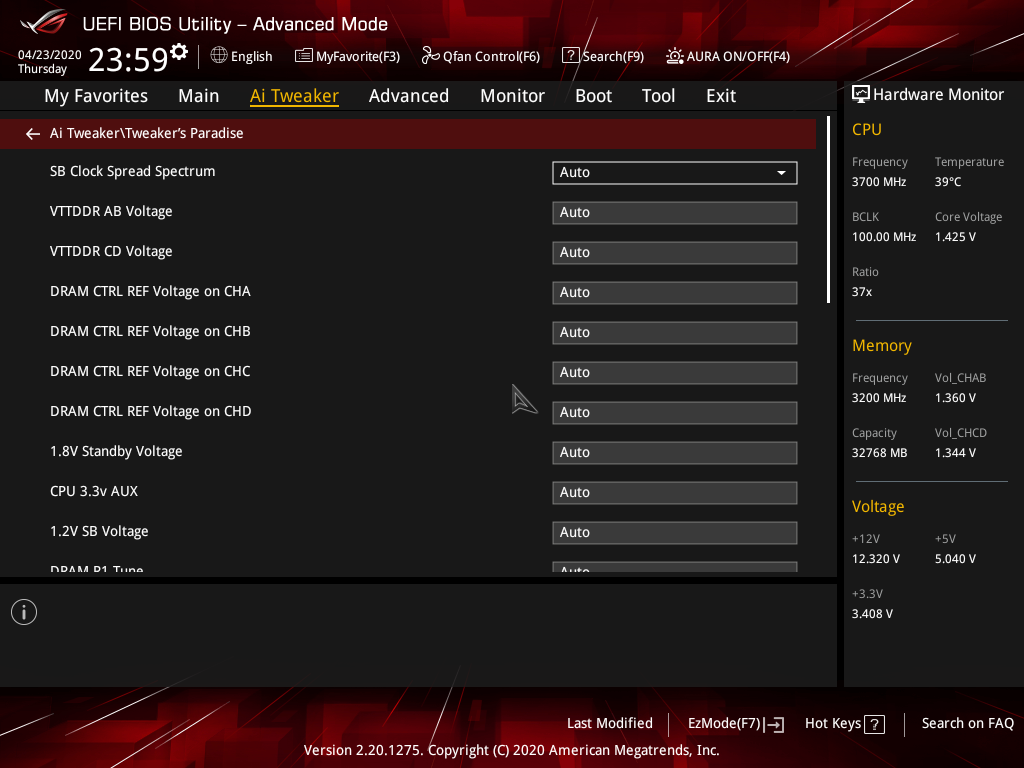Viewport: 1024px width, 768px height.
Task: Open the Tool tab
Action: click(x=658, y=96)
